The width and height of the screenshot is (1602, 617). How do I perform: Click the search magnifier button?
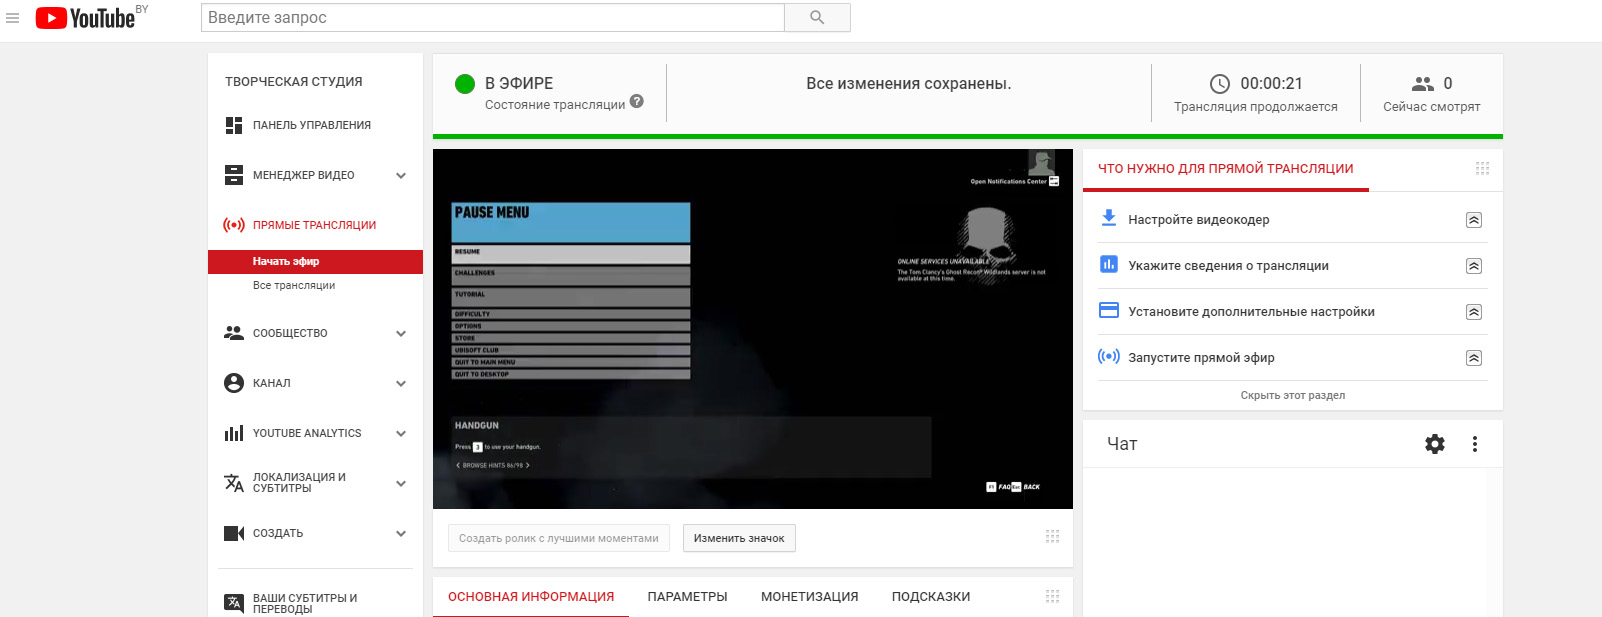(x=817, y=18)
